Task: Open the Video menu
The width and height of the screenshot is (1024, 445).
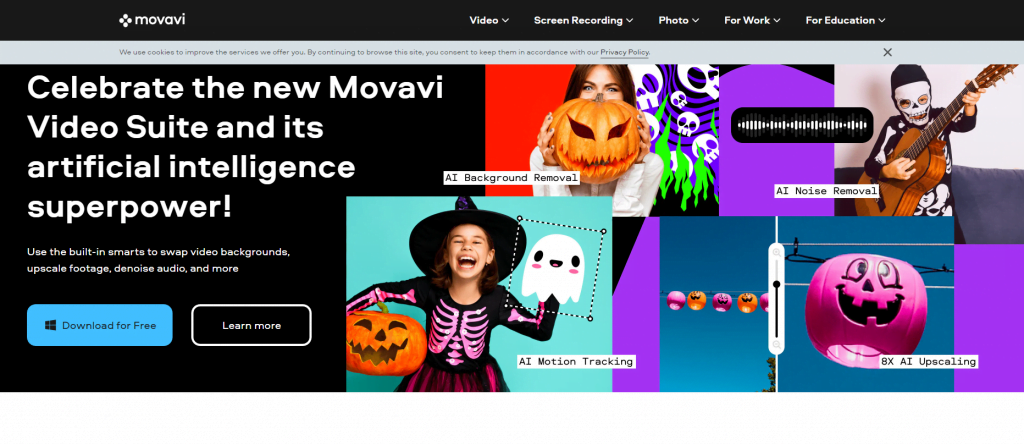Action: pos(488,20)
